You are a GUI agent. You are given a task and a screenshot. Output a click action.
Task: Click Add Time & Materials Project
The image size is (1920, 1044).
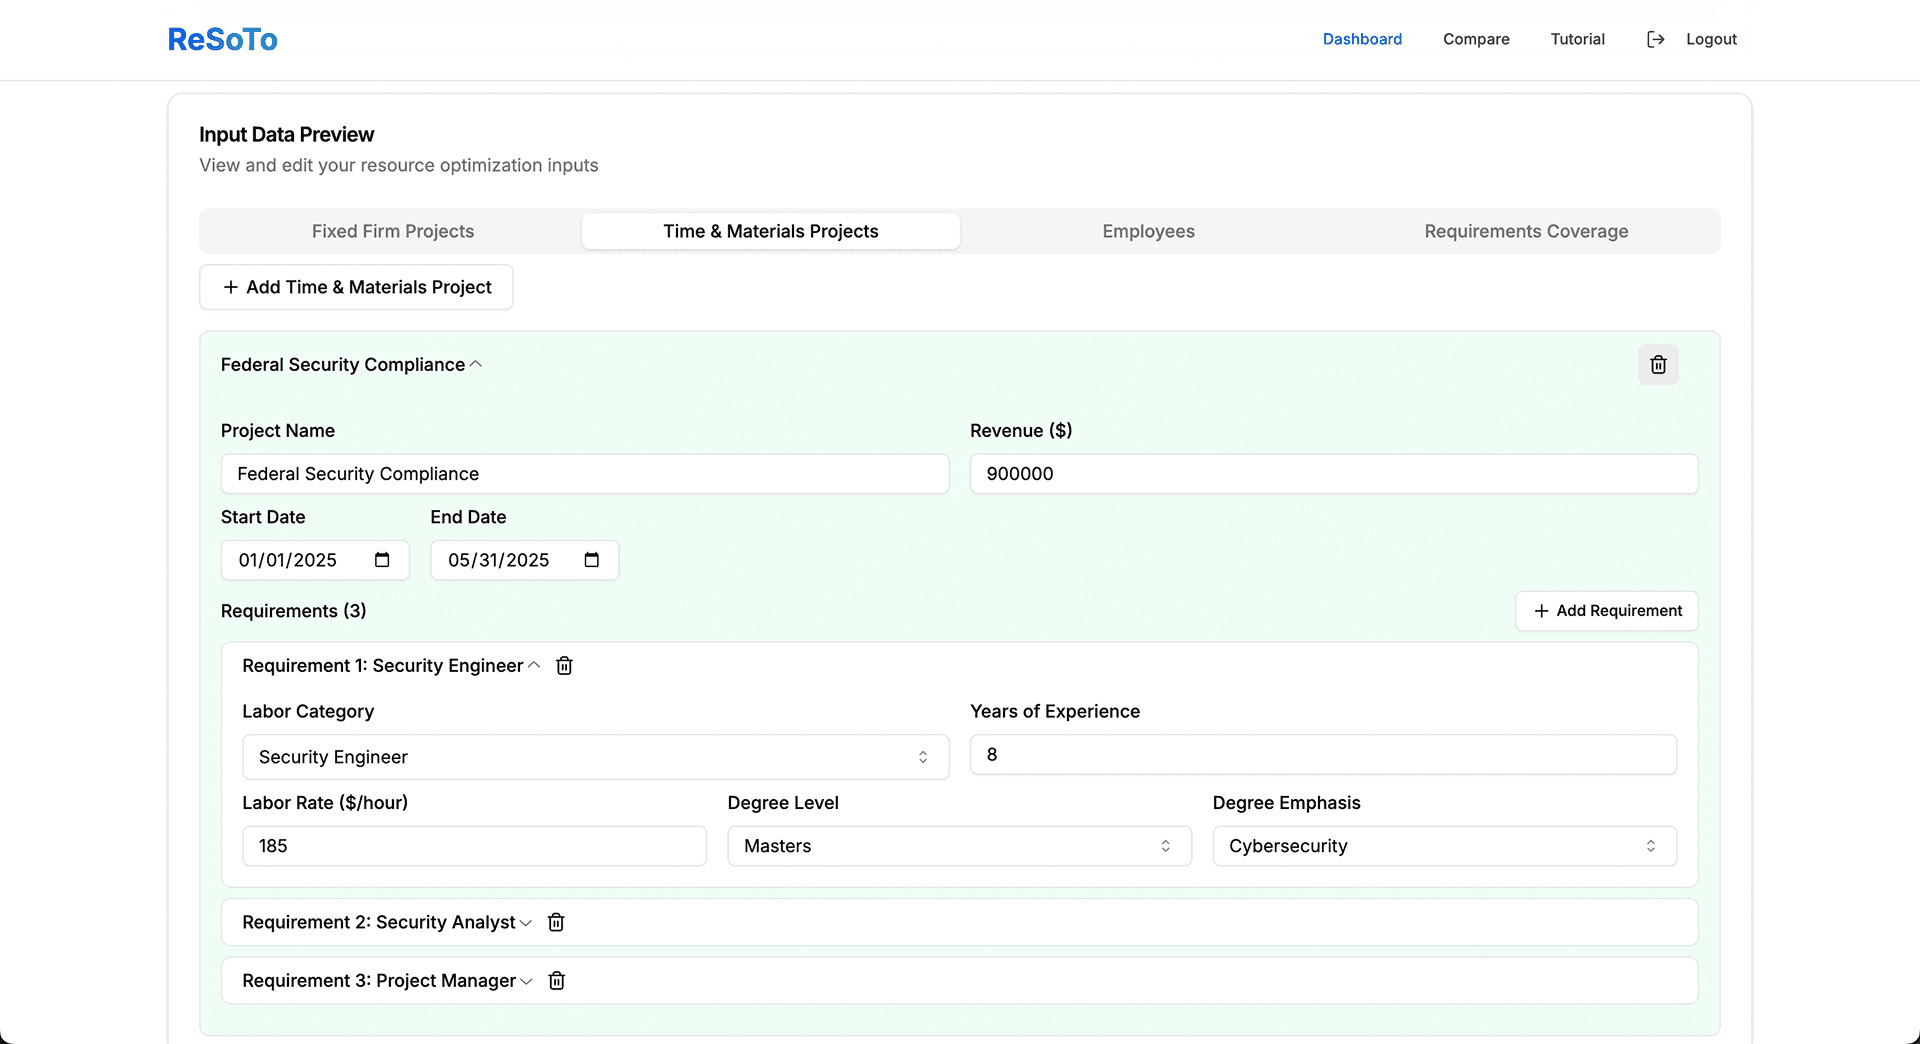pyautogui.click(x=356, y=287)
